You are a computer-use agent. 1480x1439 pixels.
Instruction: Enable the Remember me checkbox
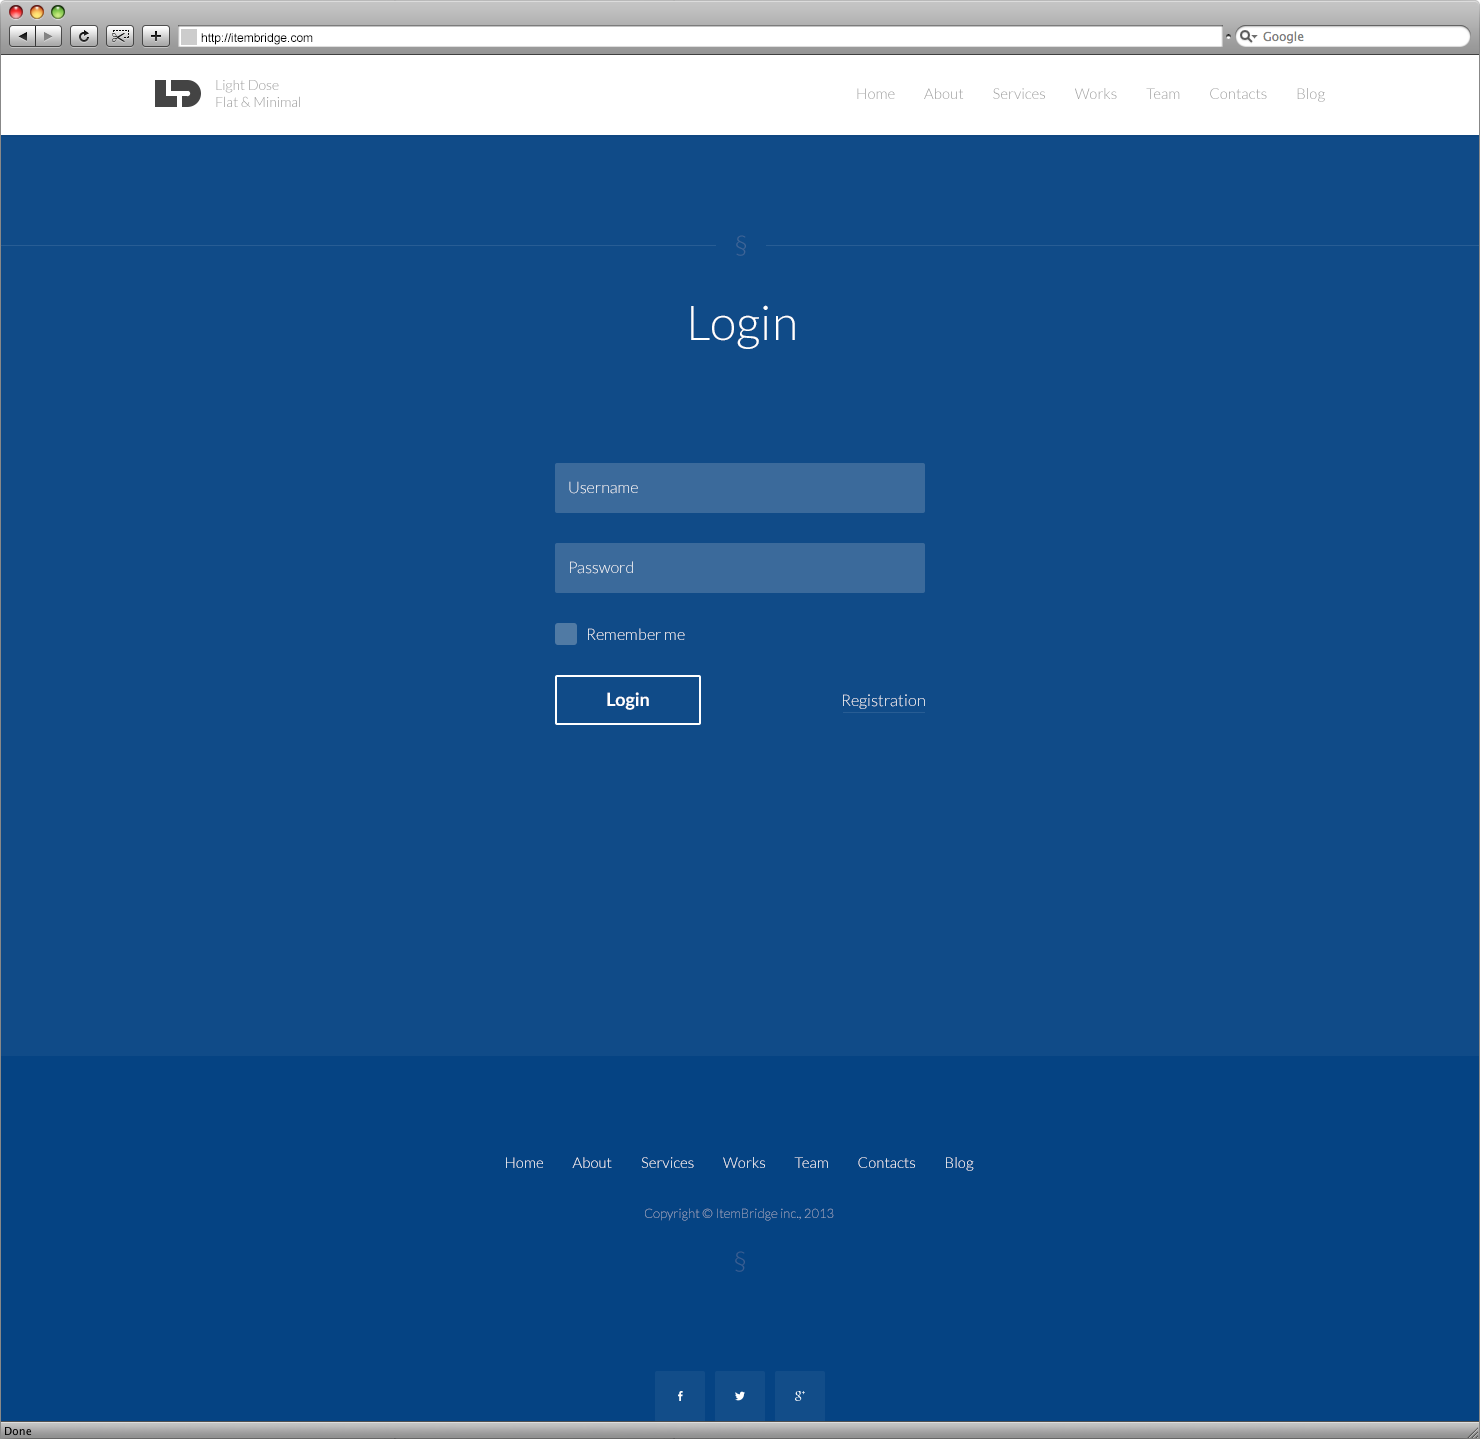[x=566, y=634]
